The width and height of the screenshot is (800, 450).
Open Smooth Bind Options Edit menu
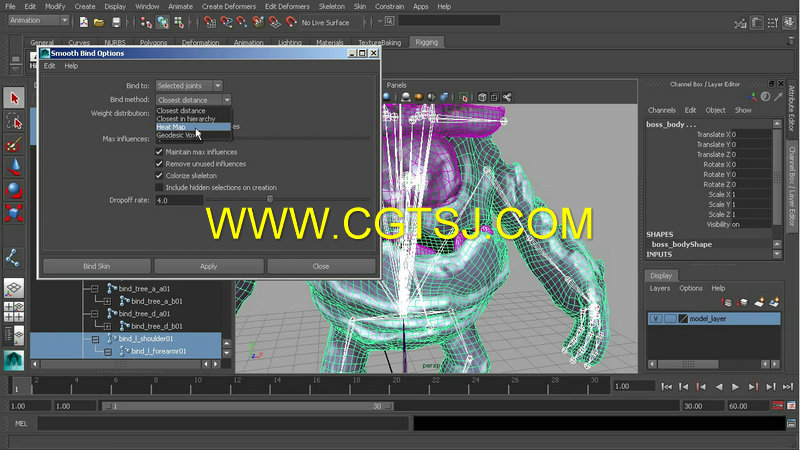click(49, 66)
